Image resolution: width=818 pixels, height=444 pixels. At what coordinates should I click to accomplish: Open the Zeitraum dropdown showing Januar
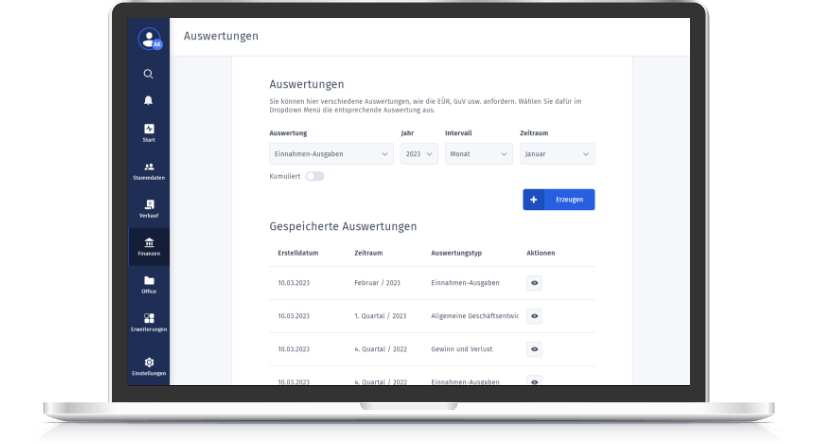click(x=557, y=154)
